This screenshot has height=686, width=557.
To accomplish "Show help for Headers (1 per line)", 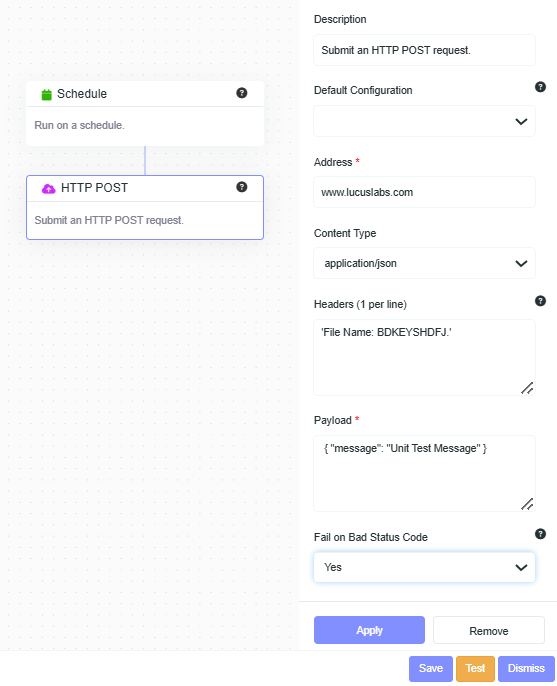I will [x=540, y=301].
